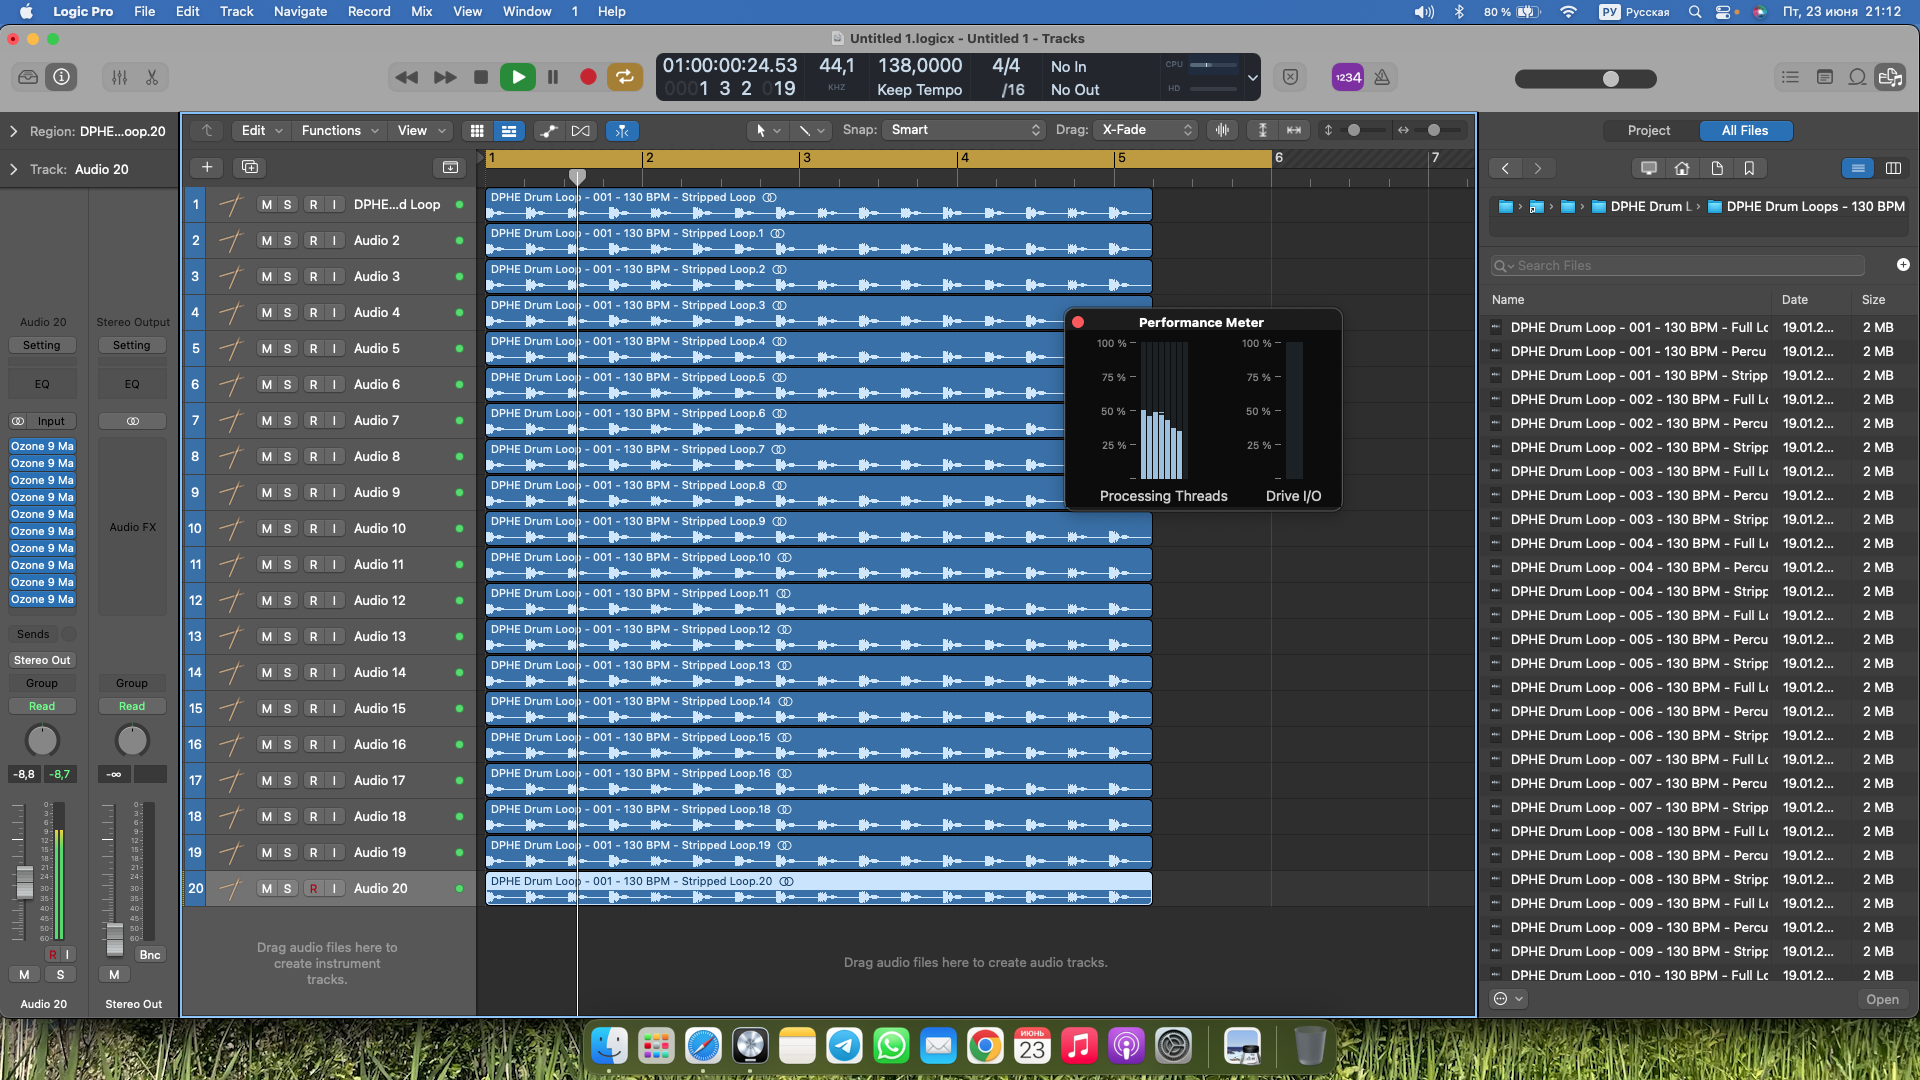Open the scissors Editors icon
This screenshot has height=1080, width=1920.
pyautogui.click(x=152, y=77)
